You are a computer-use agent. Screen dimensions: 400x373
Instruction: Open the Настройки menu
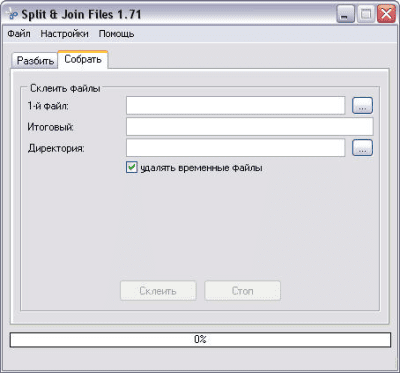pos(65,34)
